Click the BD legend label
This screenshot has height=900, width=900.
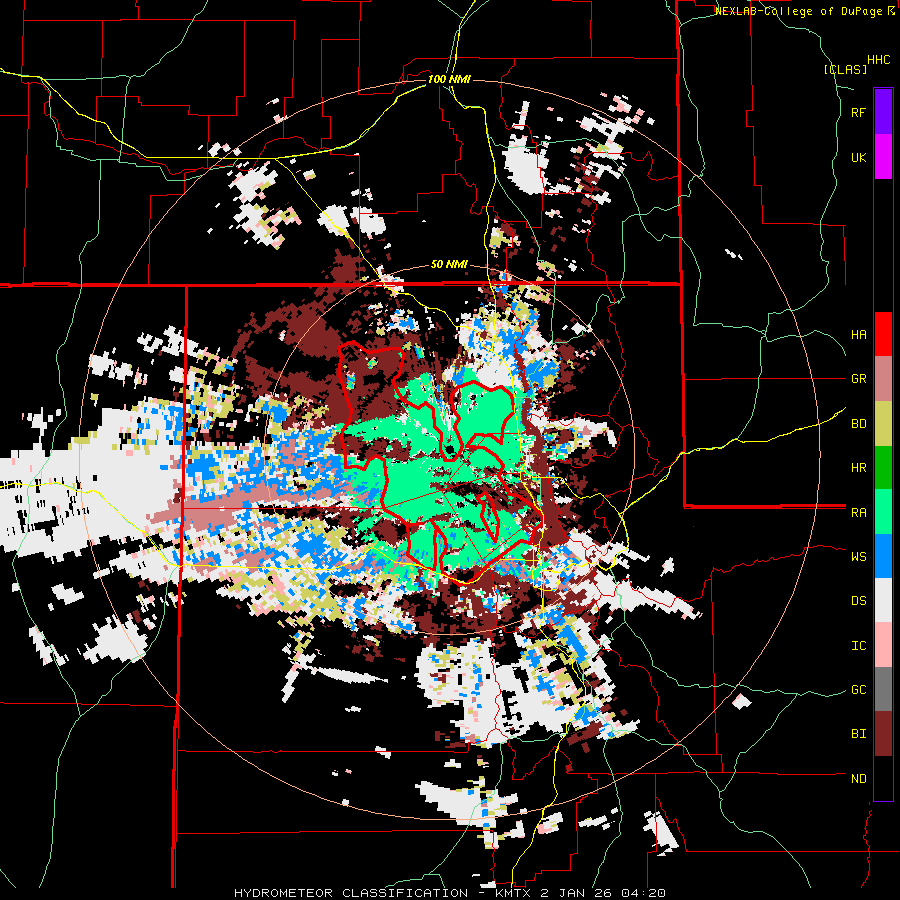(858, 424)
